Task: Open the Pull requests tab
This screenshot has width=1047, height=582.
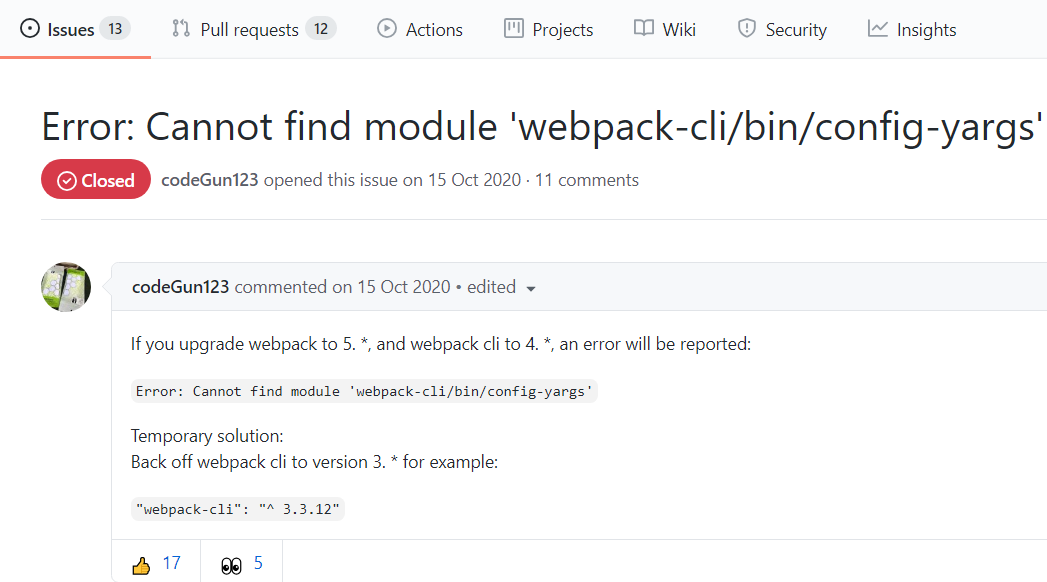Action: point(254,29)
